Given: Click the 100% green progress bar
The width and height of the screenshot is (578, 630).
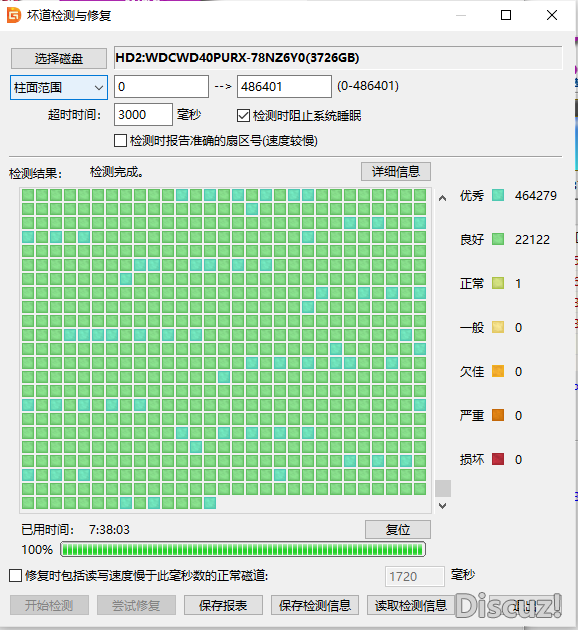Looking at the screenshot, I should pos(243,549).
